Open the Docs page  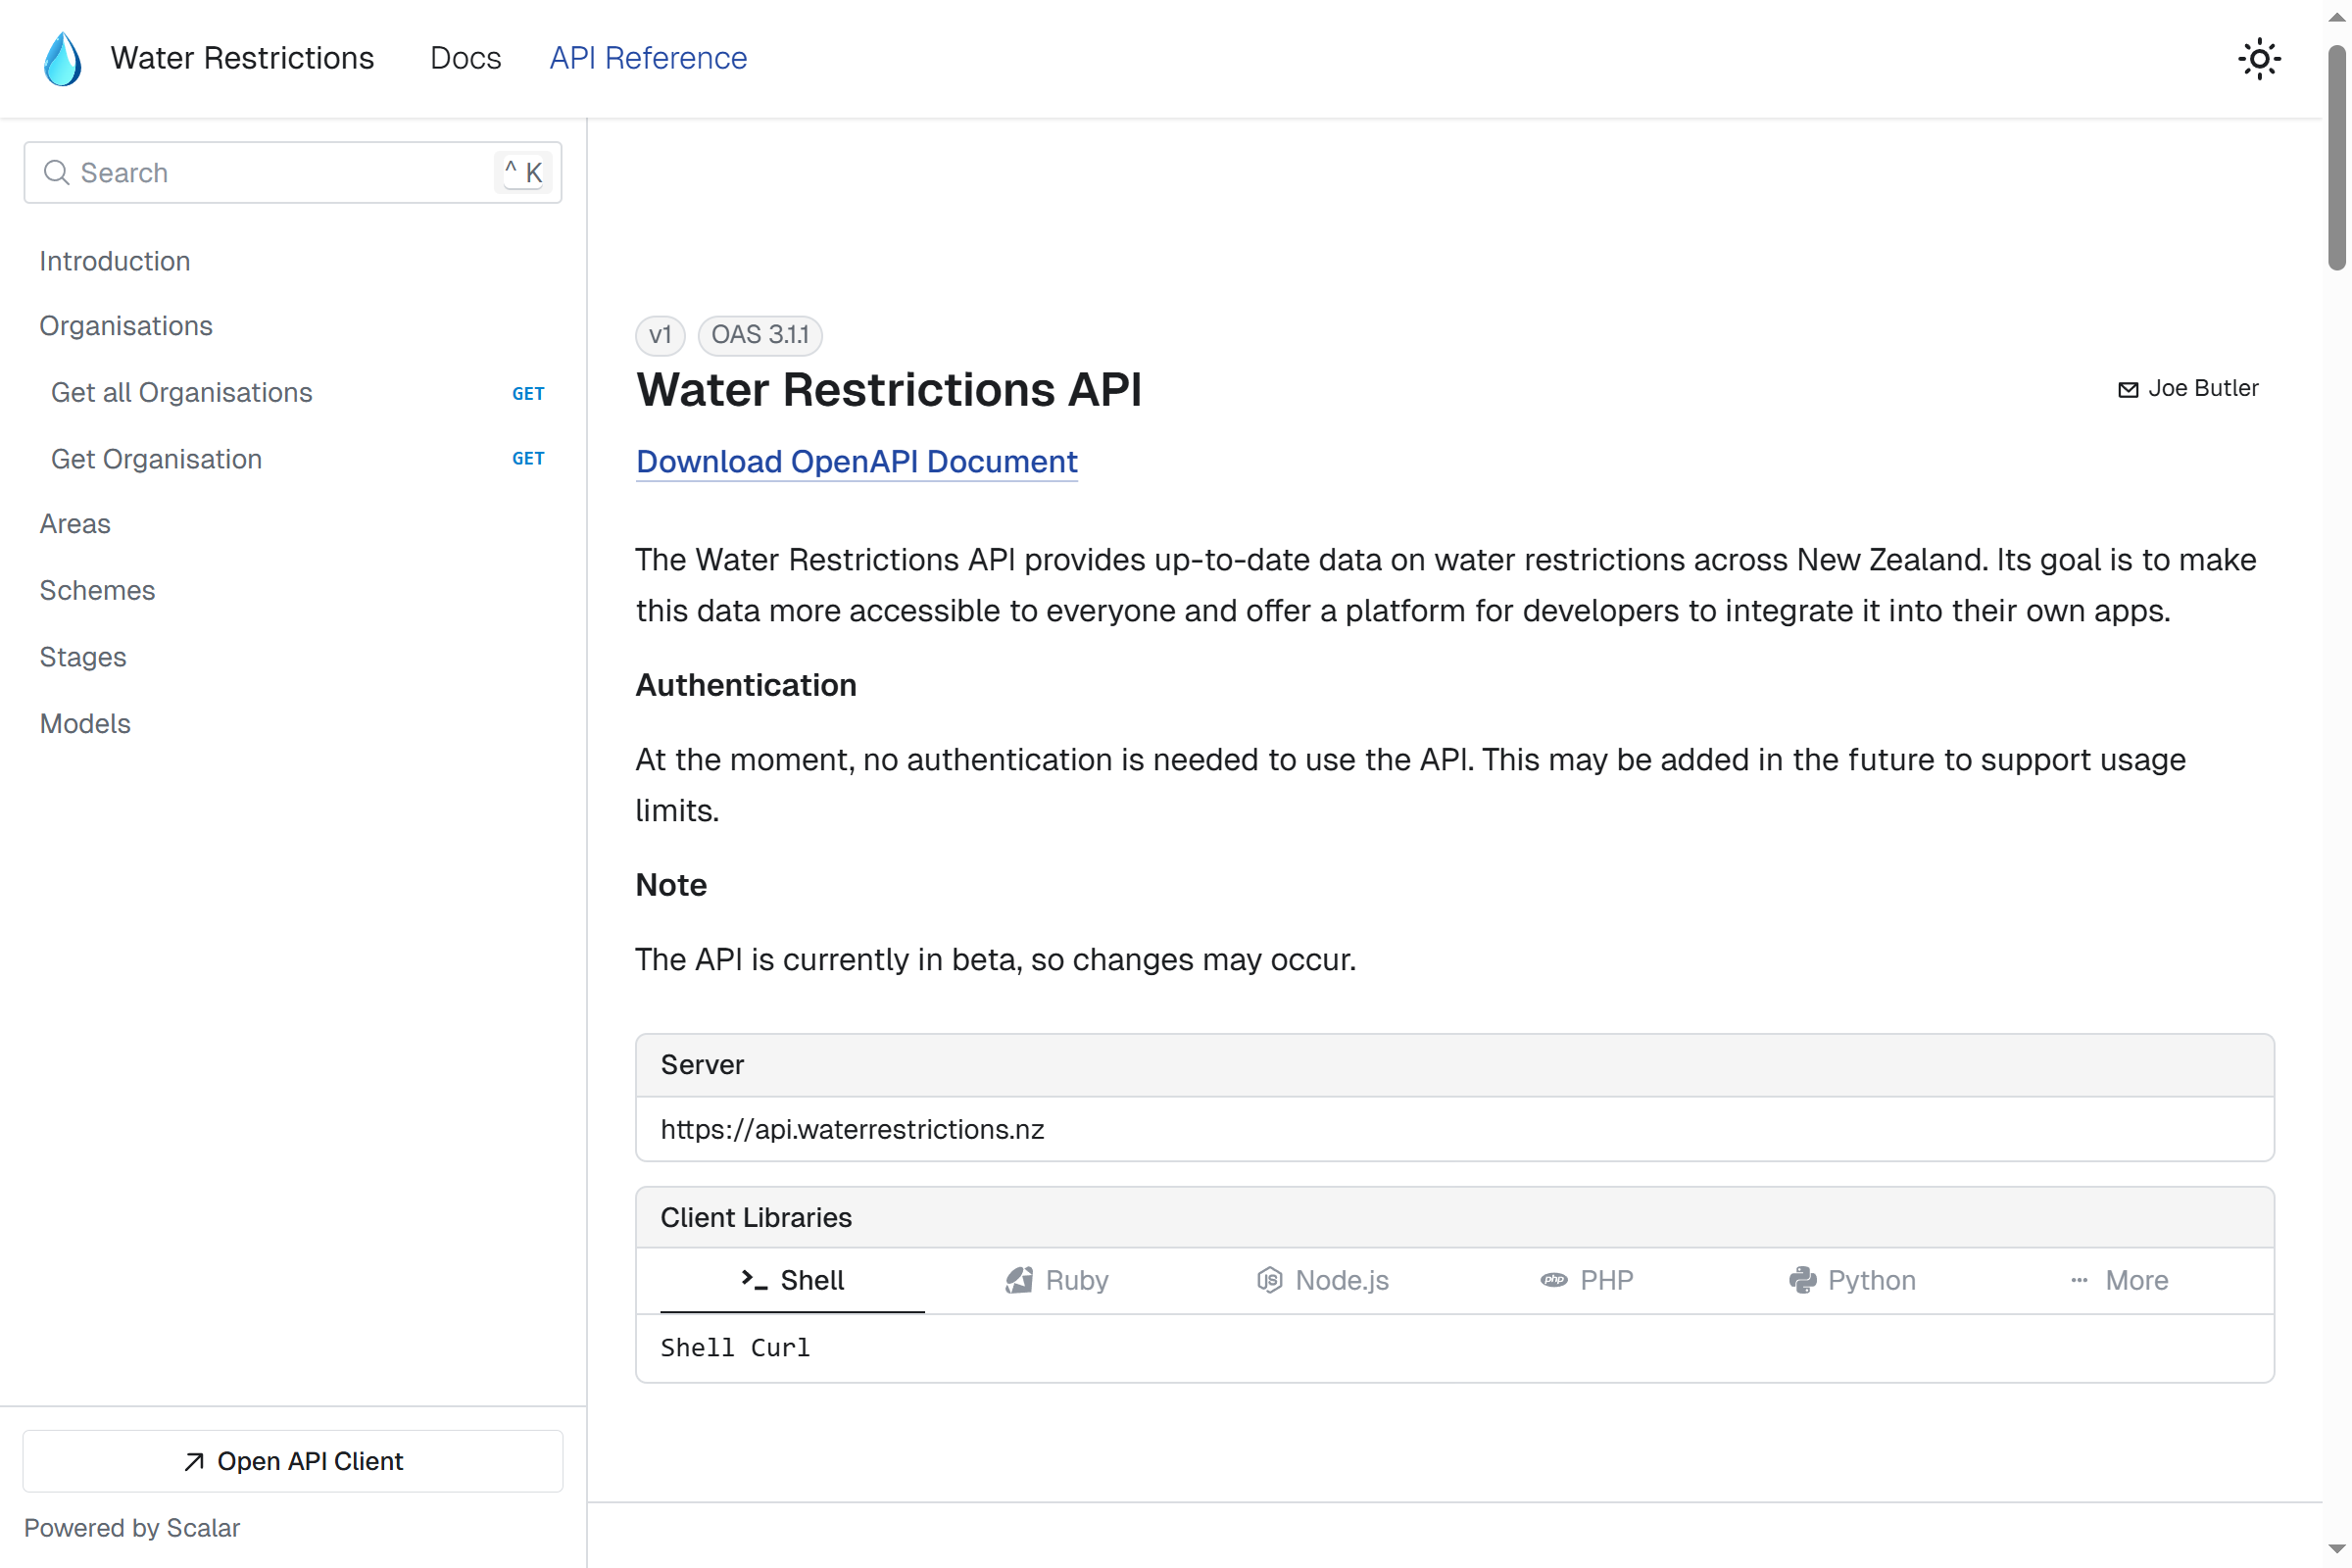(x=465, y=58)
